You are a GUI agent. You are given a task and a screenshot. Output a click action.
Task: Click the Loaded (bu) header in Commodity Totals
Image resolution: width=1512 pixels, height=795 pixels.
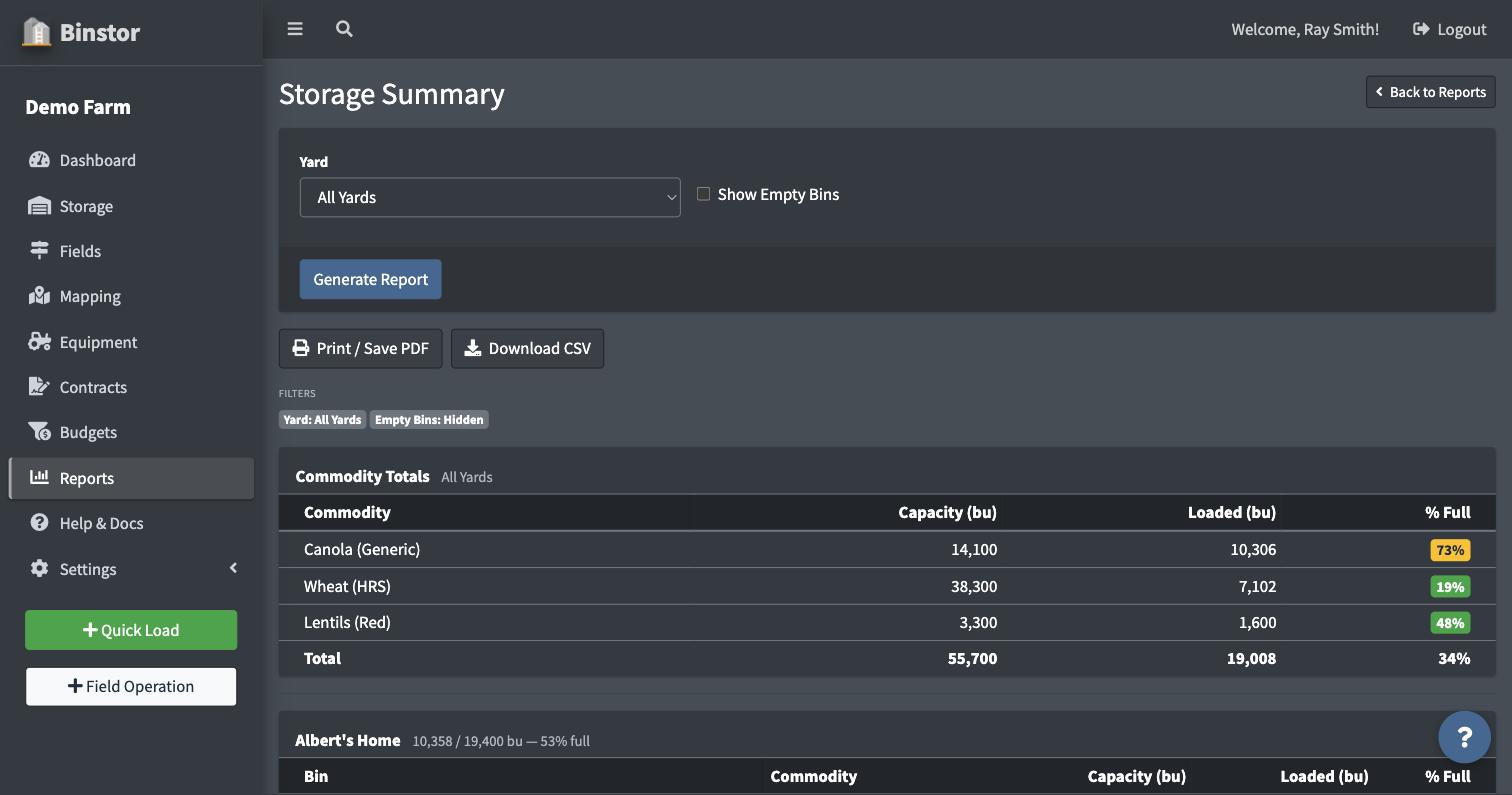tap(1232, 512)
